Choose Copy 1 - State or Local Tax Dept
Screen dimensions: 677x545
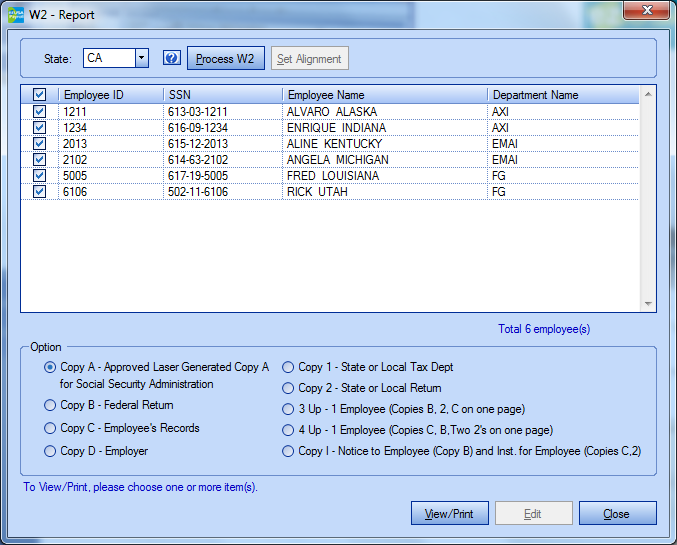coord(289,368)
